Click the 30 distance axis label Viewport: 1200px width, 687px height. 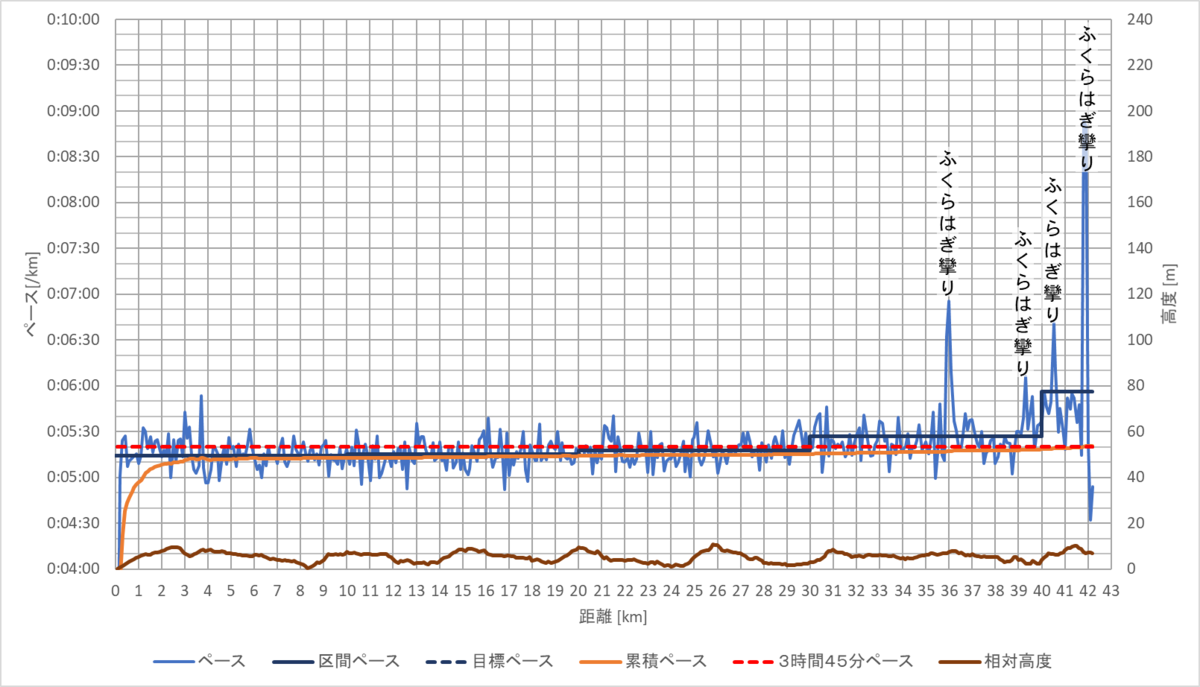coord(810,590)
